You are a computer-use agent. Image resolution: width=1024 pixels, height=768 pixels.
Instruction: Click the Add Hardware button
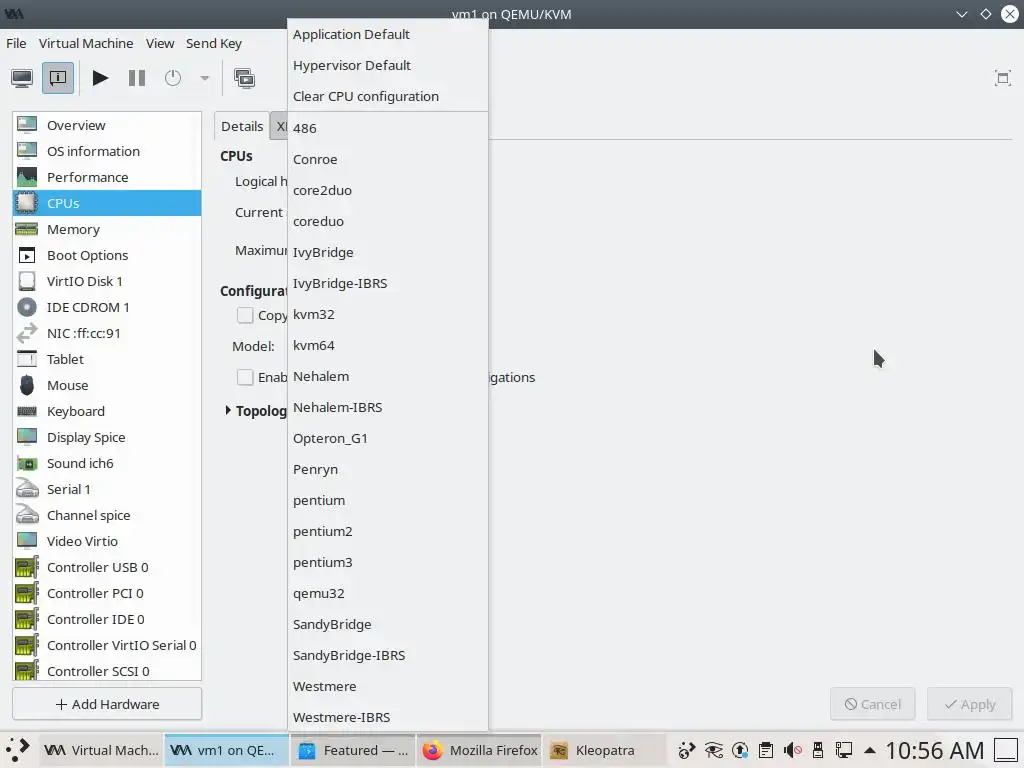[107, 704]
